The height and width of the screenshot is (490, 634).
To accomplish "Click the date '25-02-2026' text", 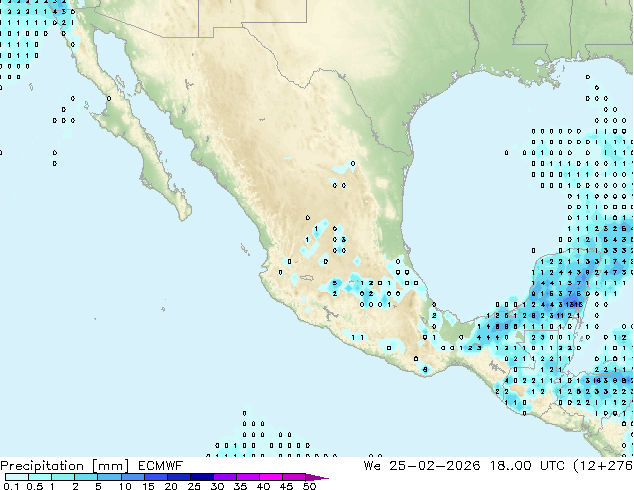I will [435, 466].
